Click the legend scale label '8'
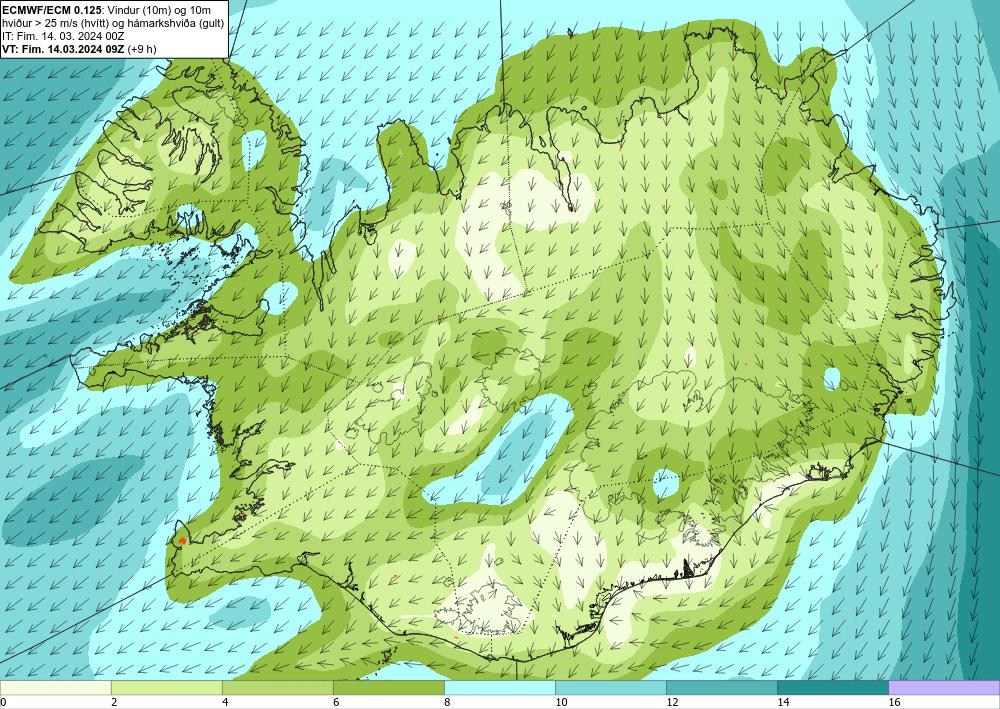Screen dimensions: 1000x709 point(447,702)
